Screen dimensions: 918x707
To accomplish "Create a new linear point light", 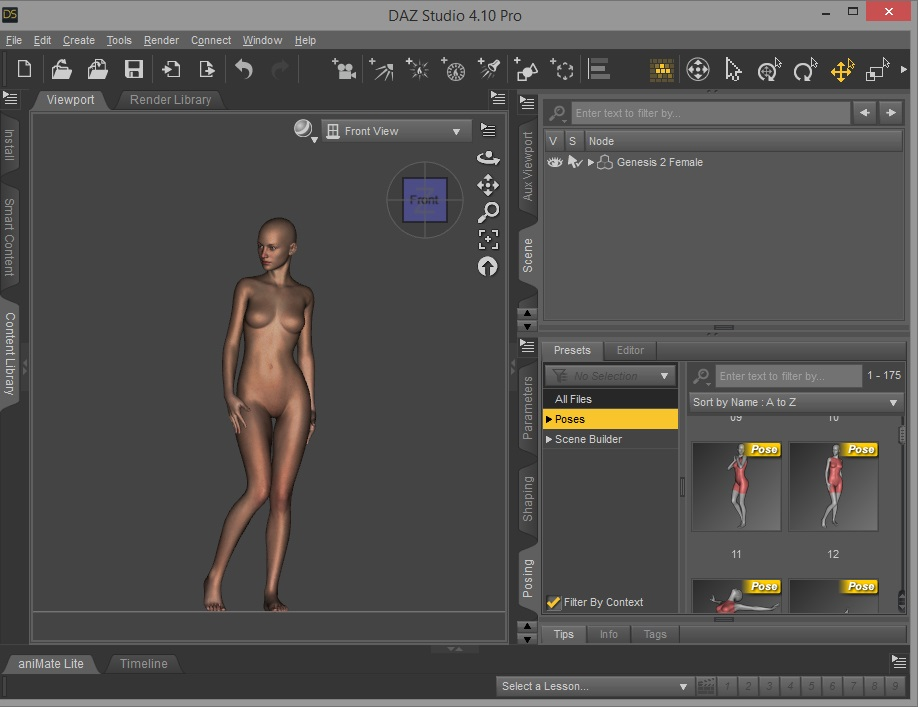I will (453, 69).
